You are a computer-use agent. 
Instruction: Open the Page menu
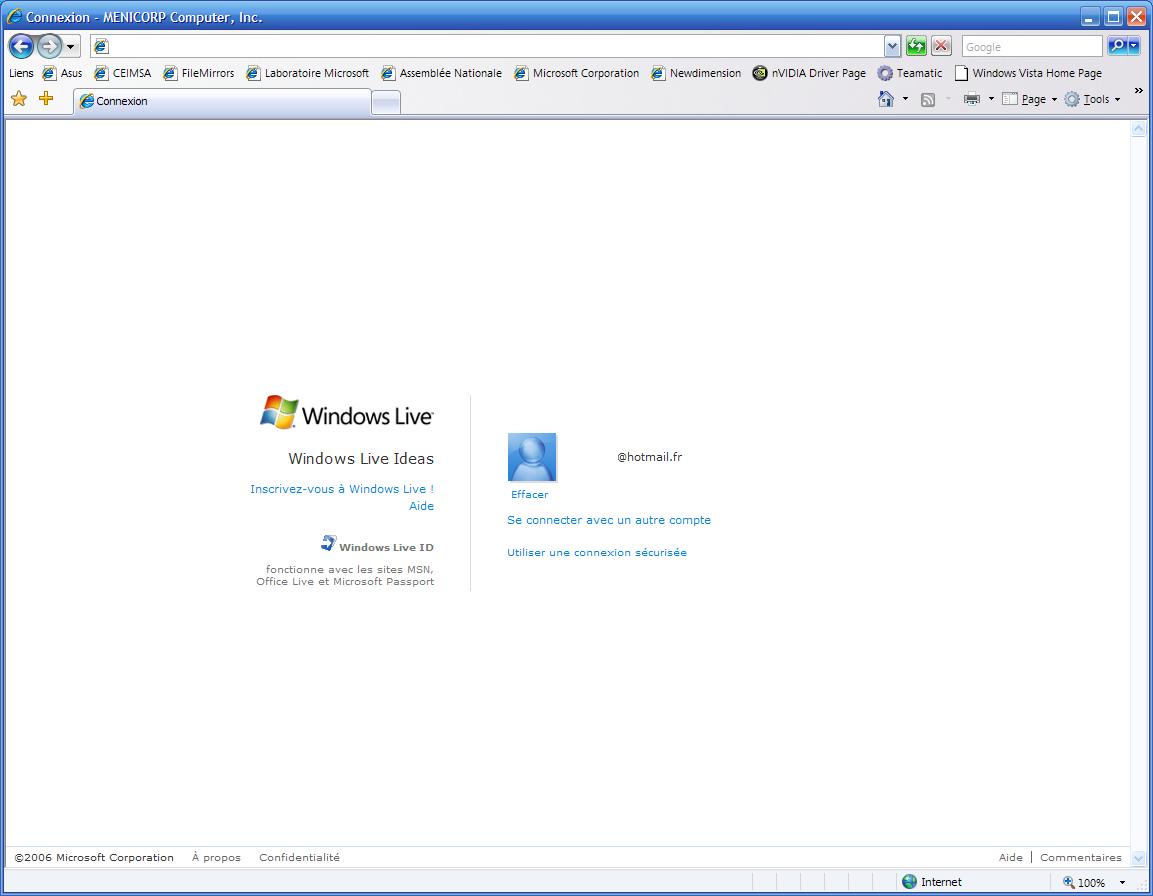click(x=1029, y=99)
